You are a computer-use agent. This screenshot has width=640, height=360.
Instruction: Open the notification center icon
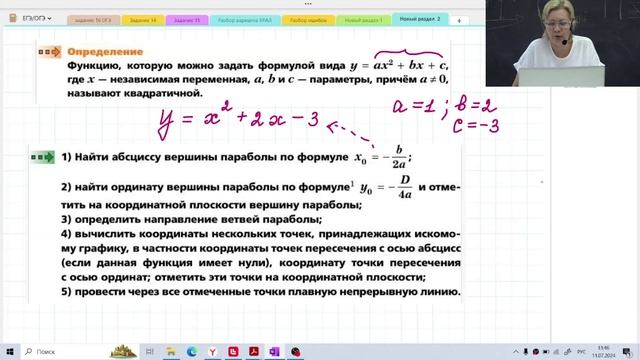point(627,352)
